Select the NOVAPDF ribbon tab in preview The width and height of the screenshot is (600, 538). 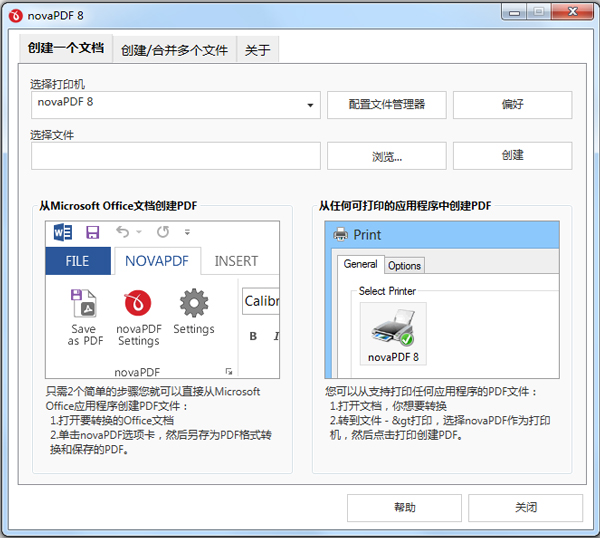pos(157,261)
